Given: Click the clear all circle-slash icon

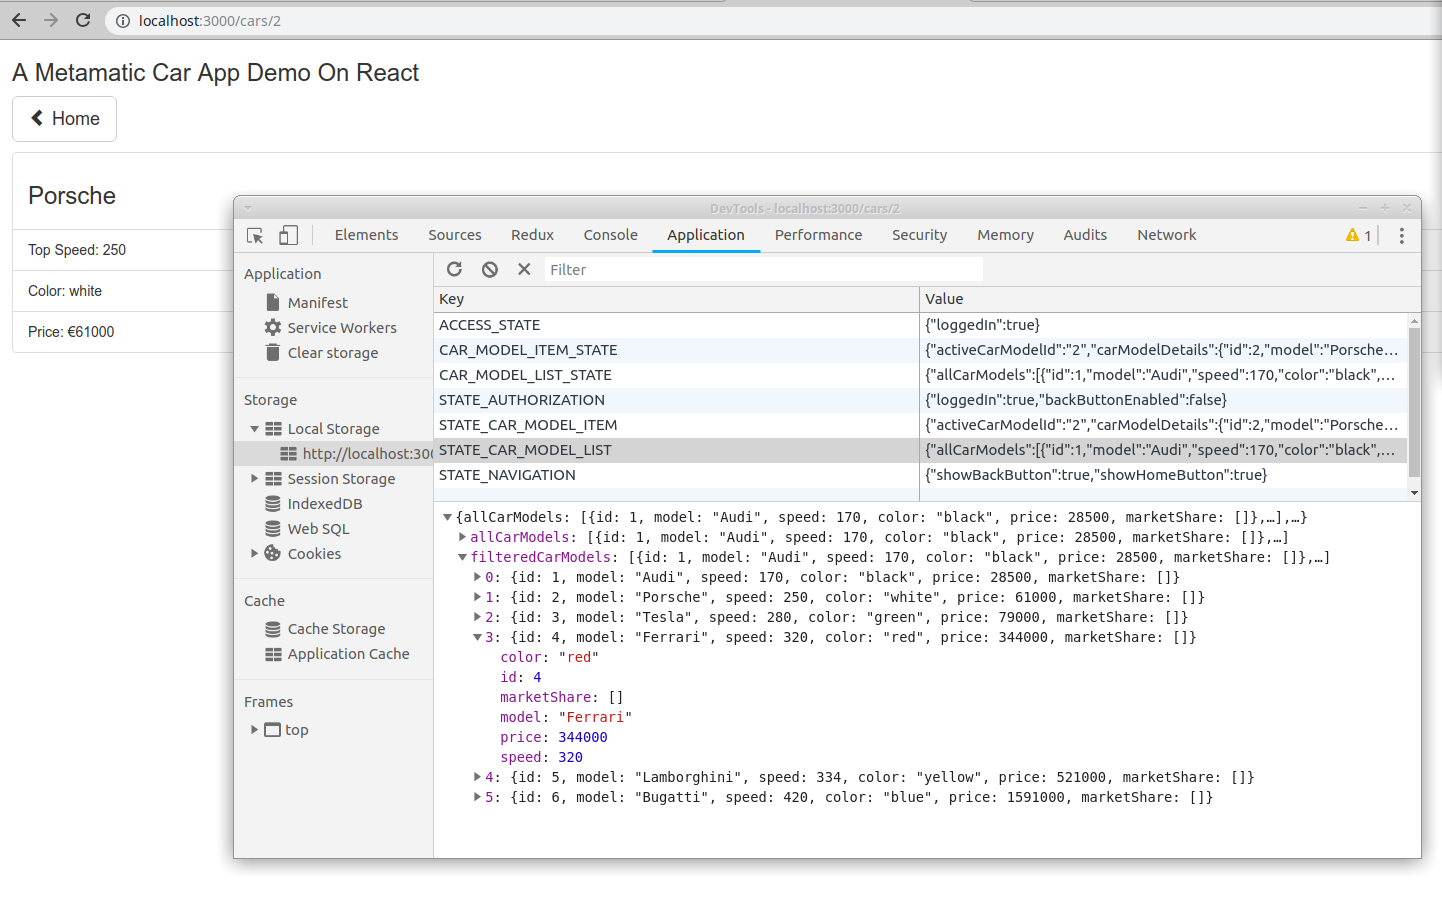Looking at the screenshot, I should [489, 269].
